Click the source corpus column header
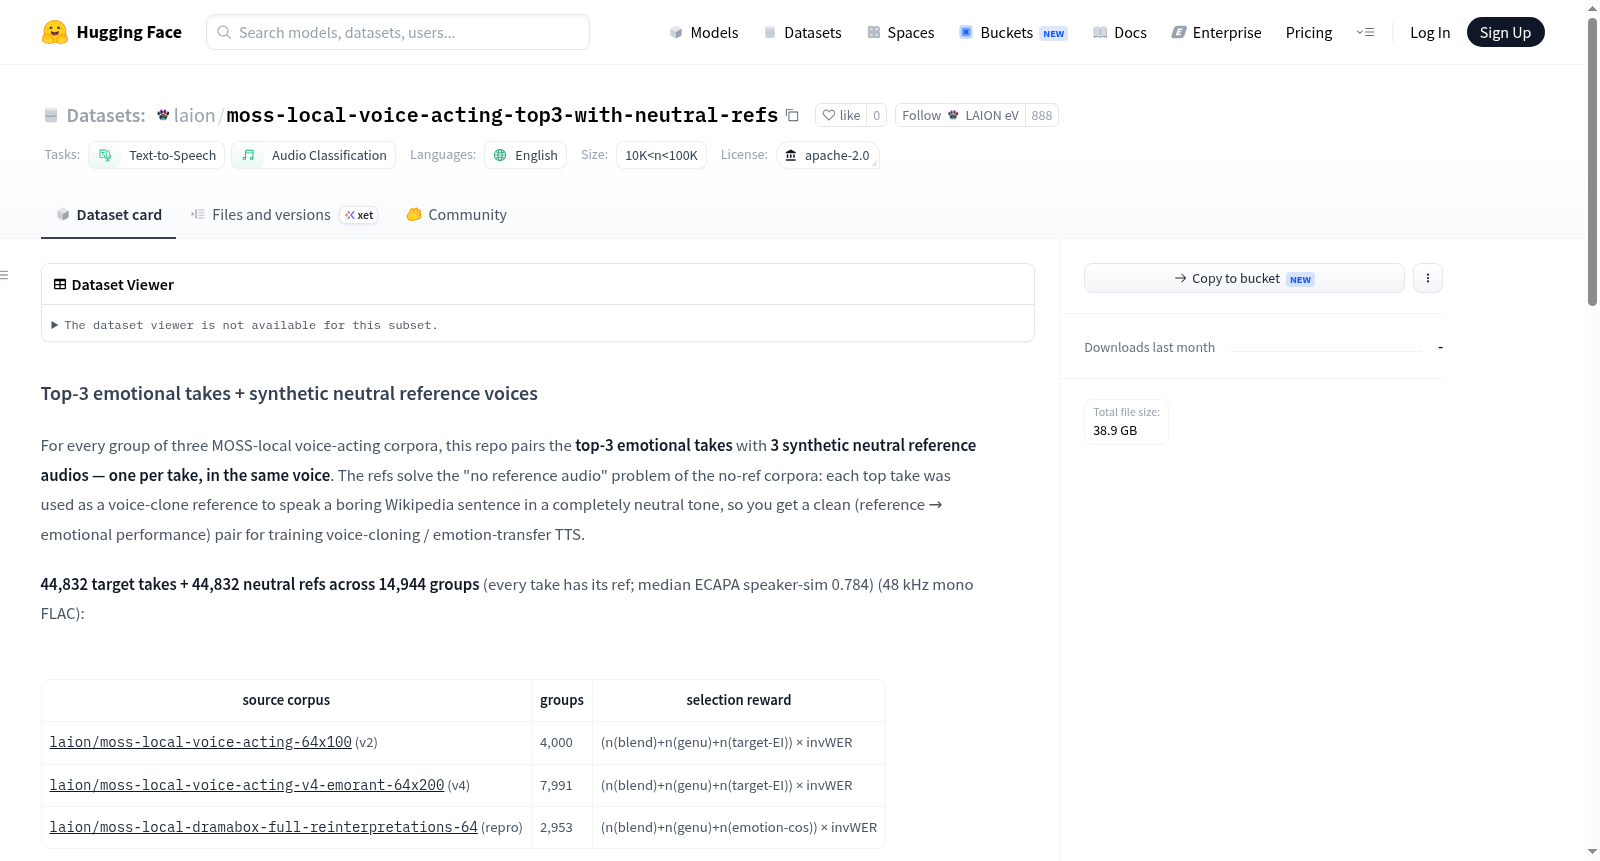This screenshot has width=1600, height=861. tap(286, 700)
